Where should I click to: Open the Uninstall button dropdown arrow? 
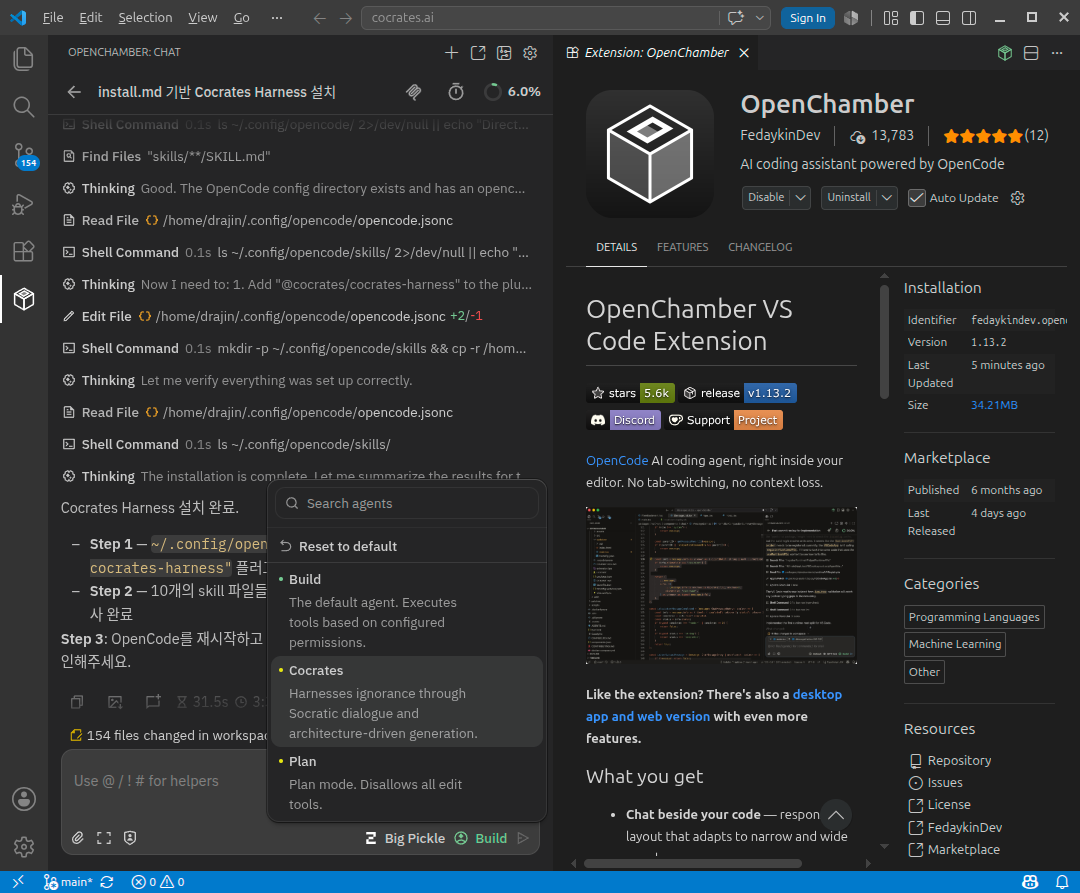point(887,198)
